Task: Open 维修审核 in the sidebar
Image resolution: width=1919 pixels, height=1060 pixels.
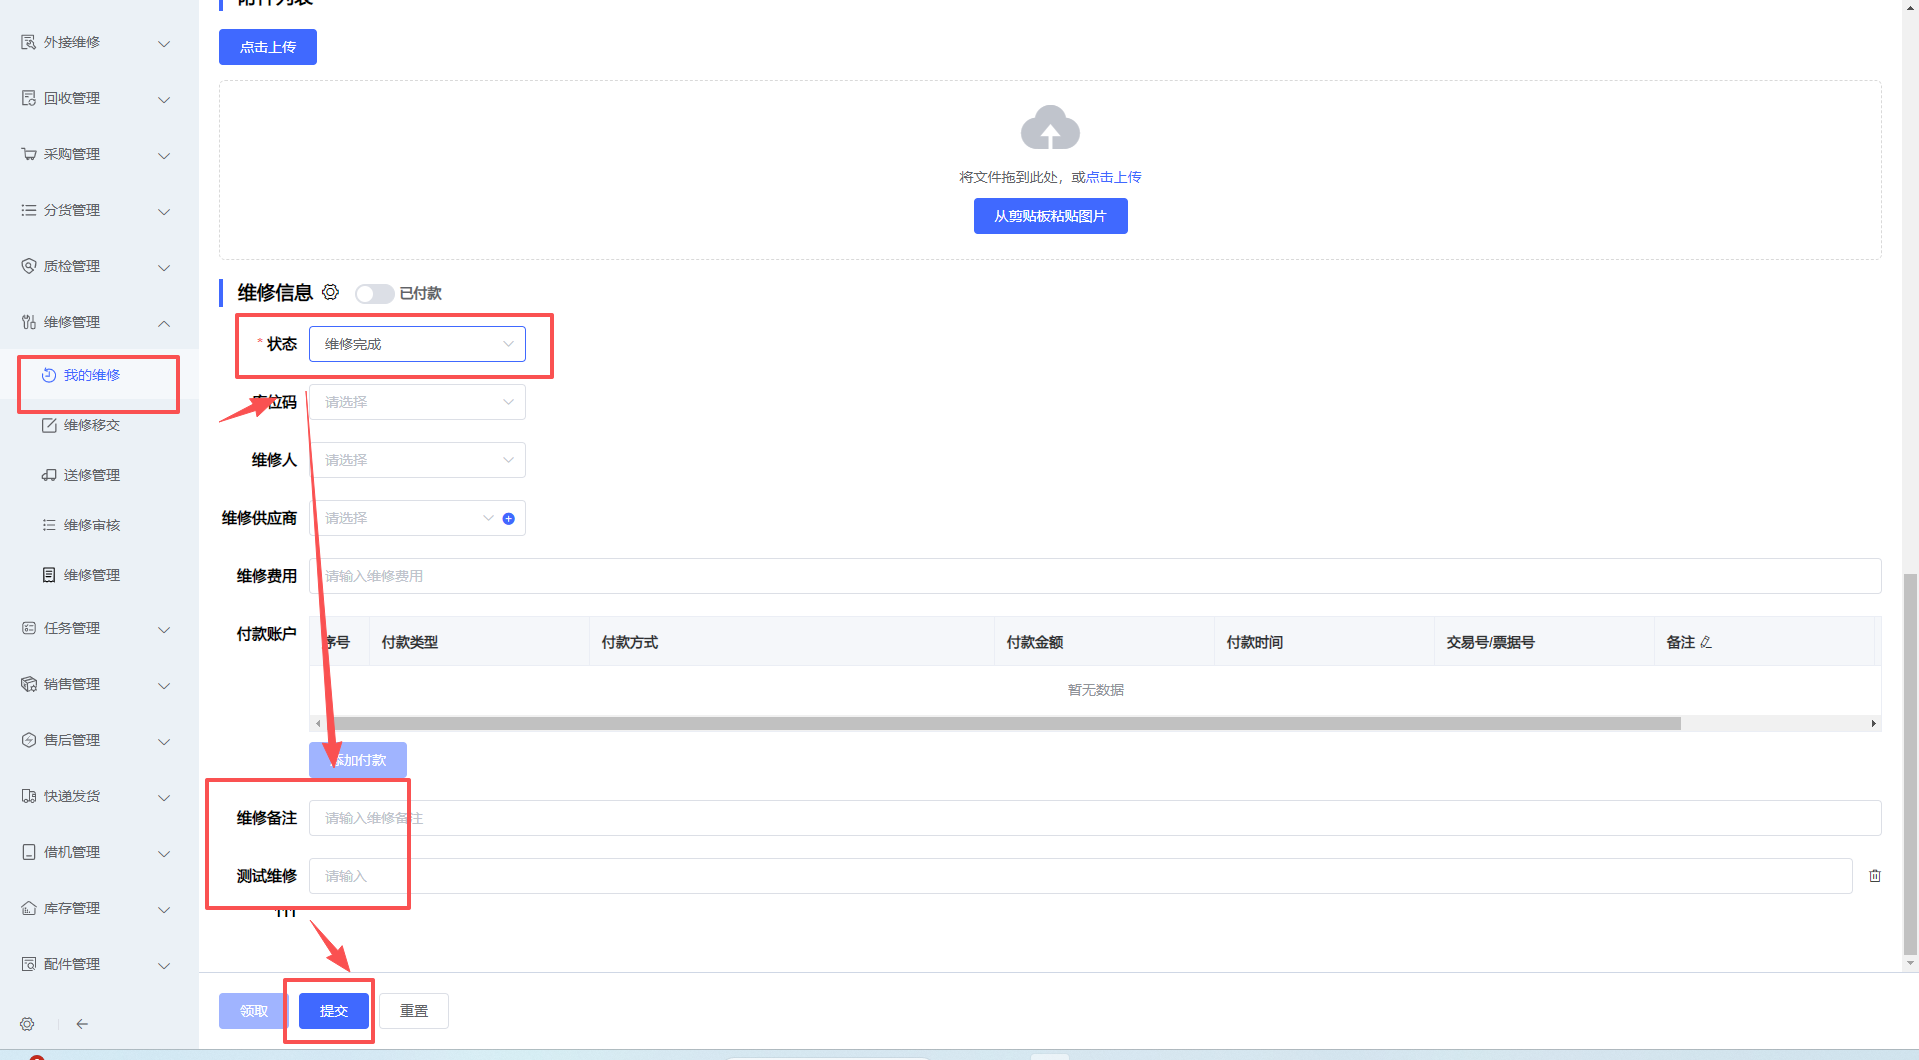Action: pyautogui.click(x=92, y=525)
